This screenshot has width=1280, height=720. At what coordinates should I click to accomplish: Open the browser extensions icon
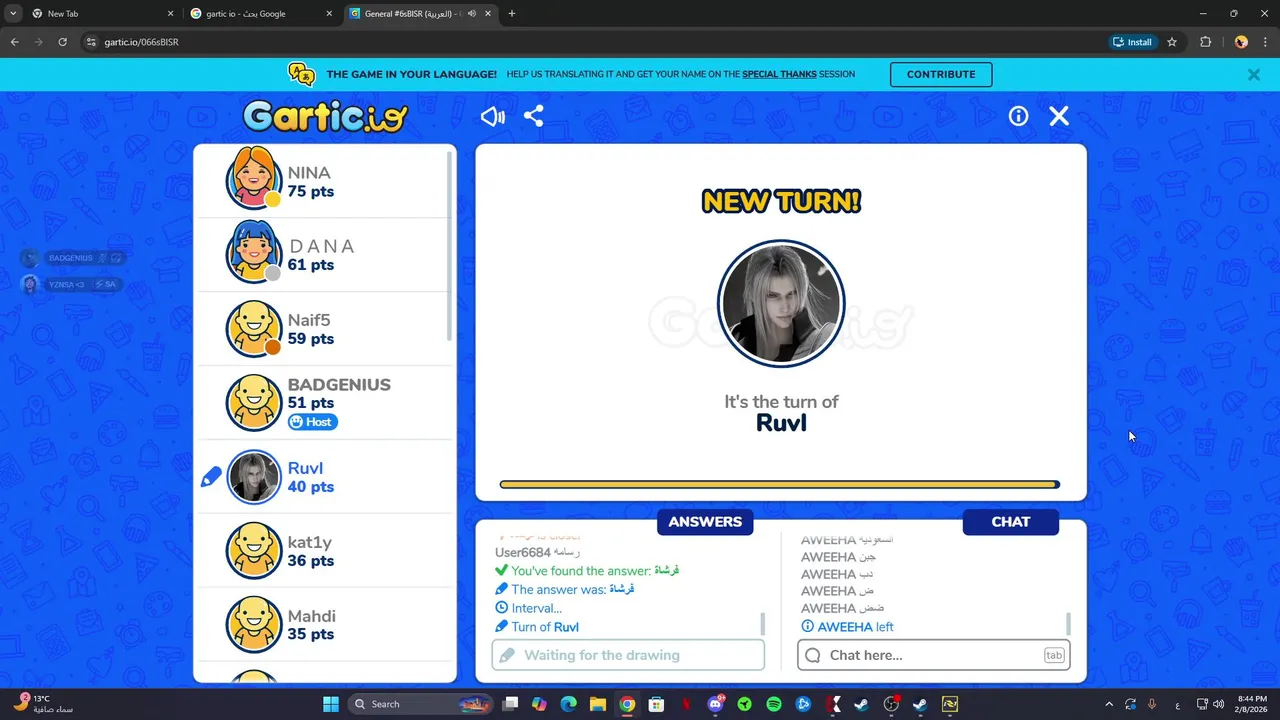[1205, 42]
